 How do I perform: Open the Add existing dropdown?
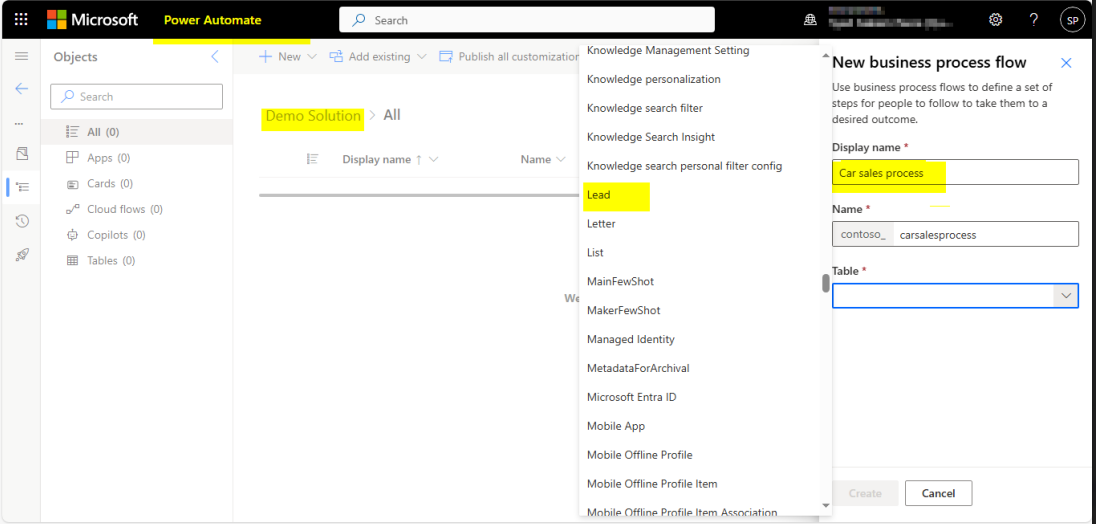[x=378, y=57]
